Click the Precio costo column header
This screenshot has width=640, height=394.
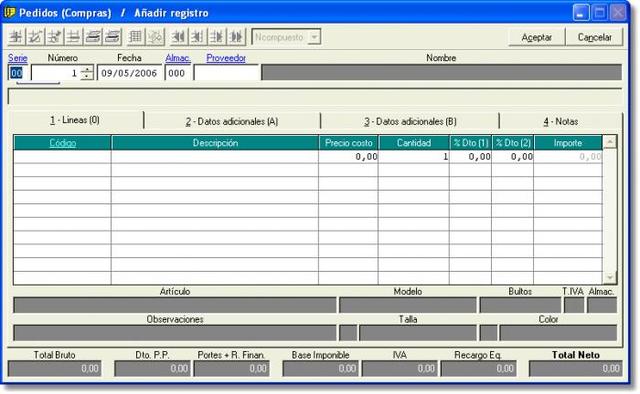[349, 143]
